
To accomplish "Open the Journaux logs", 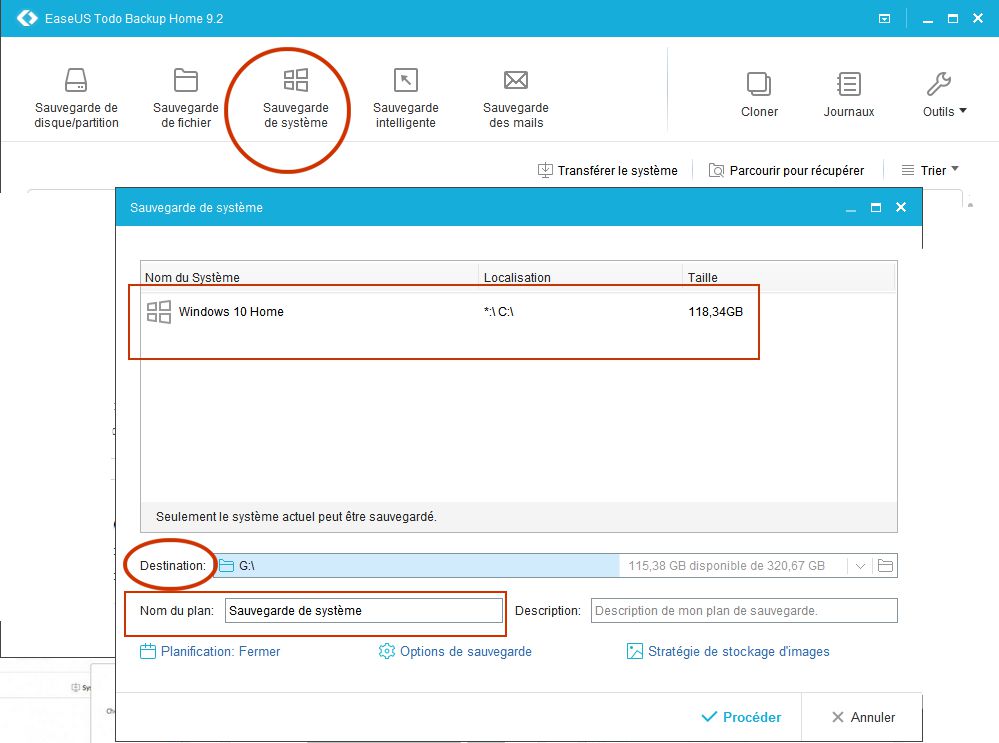I will pos(849,94).
